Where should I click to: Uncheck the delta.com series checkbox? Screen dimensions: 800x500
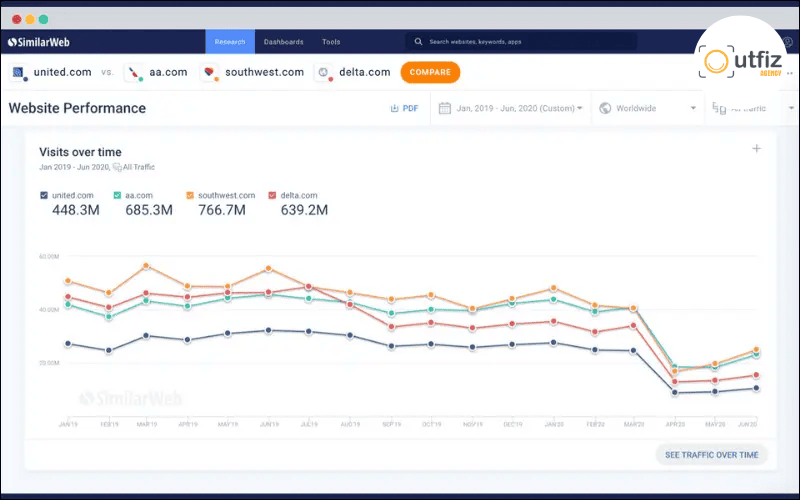272,195
